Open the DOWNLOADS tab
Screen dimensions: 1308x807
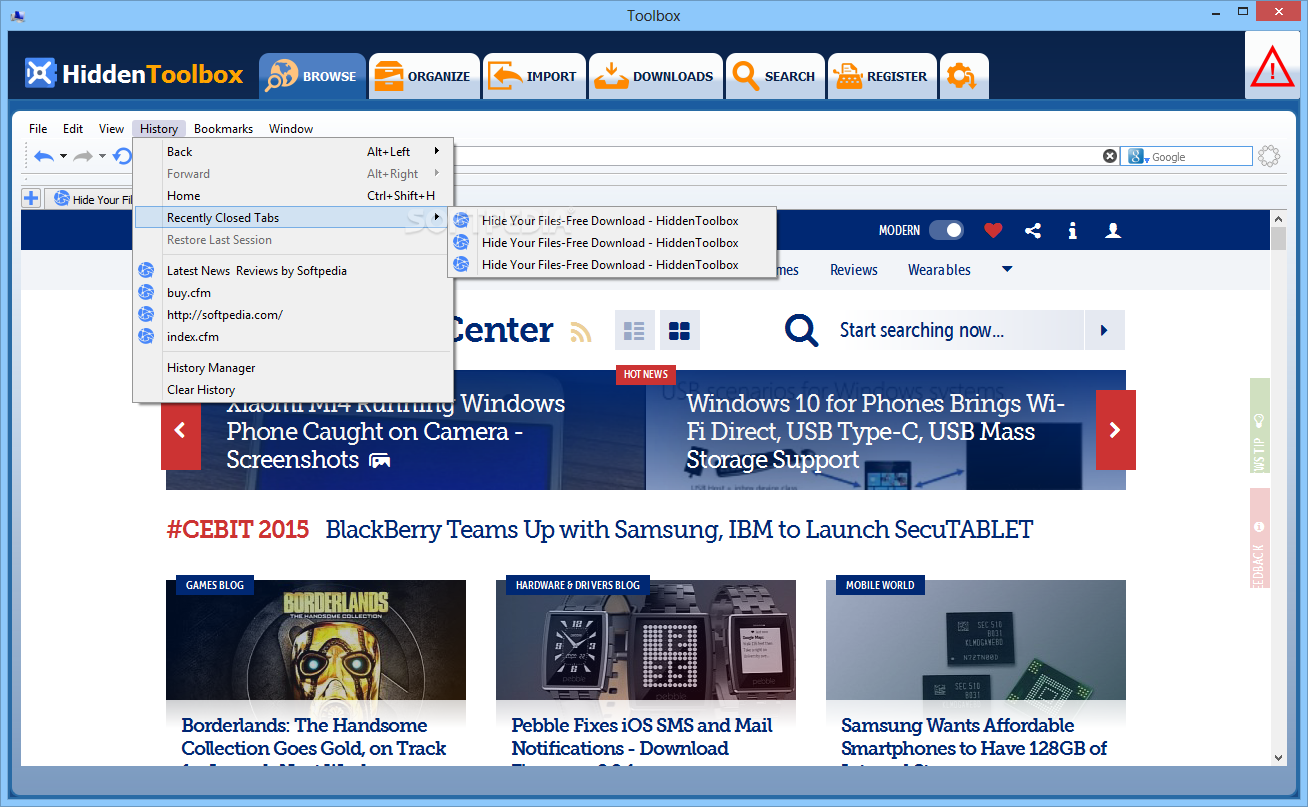(x=655, y=76)
